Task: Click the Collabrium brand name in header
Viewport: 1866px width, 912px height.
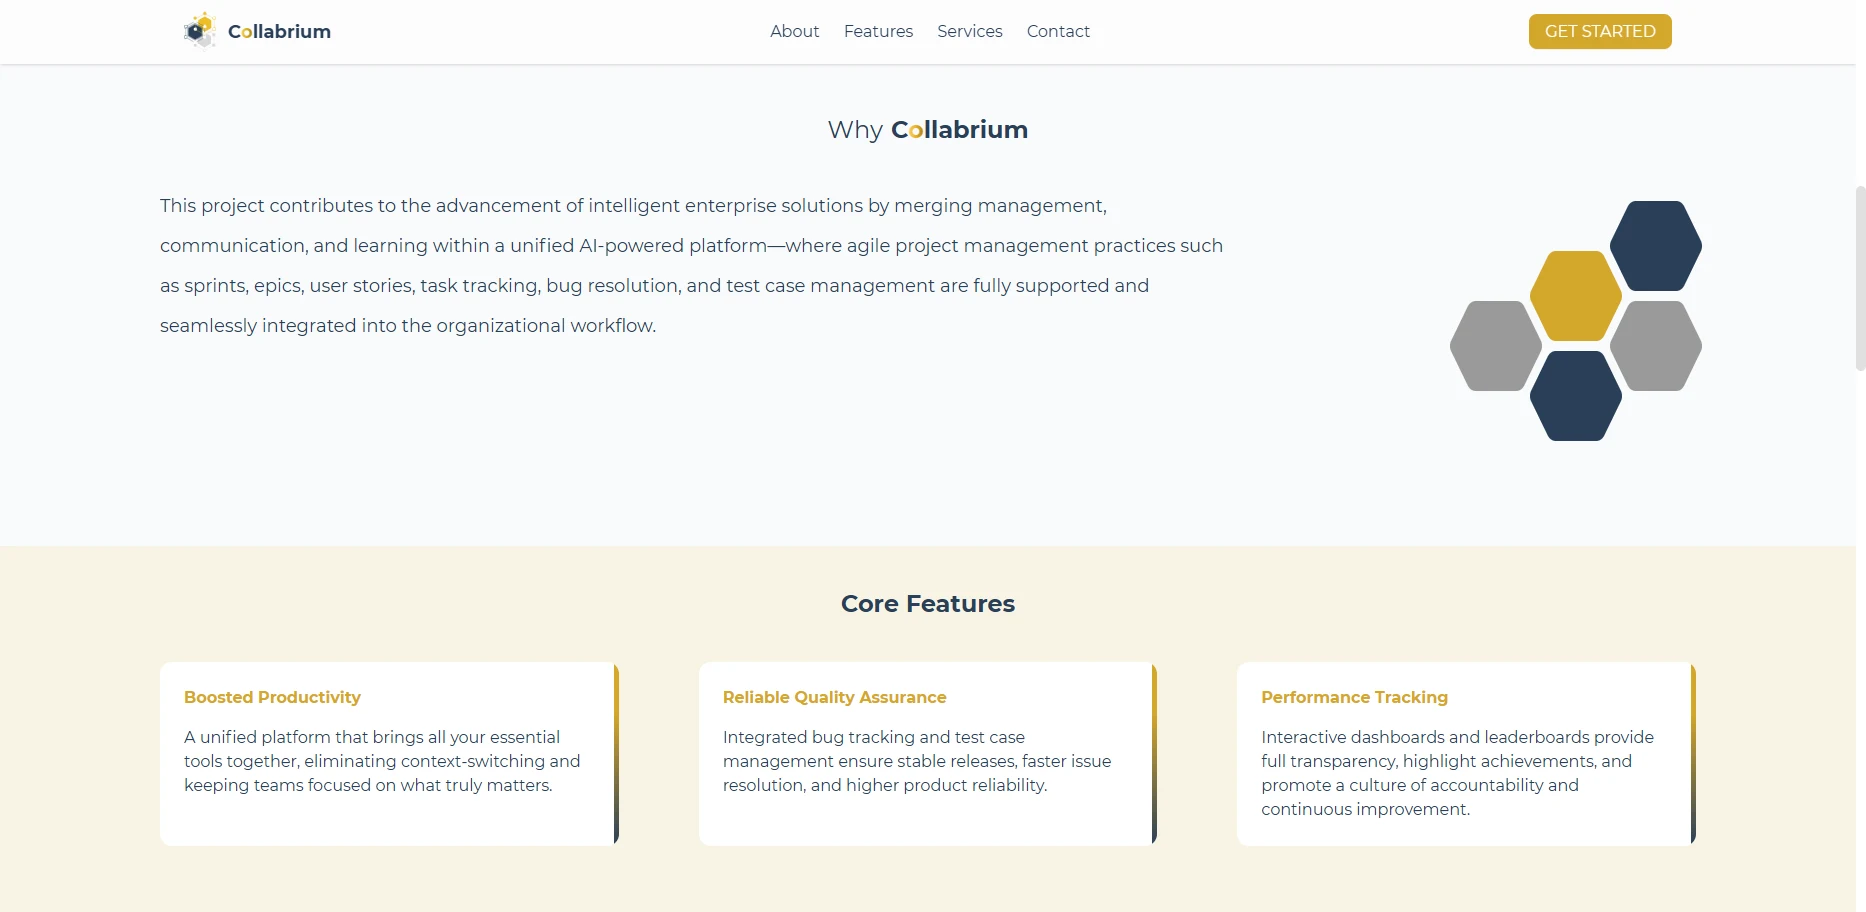Action: pyautogui.click(x=279, y=31)
